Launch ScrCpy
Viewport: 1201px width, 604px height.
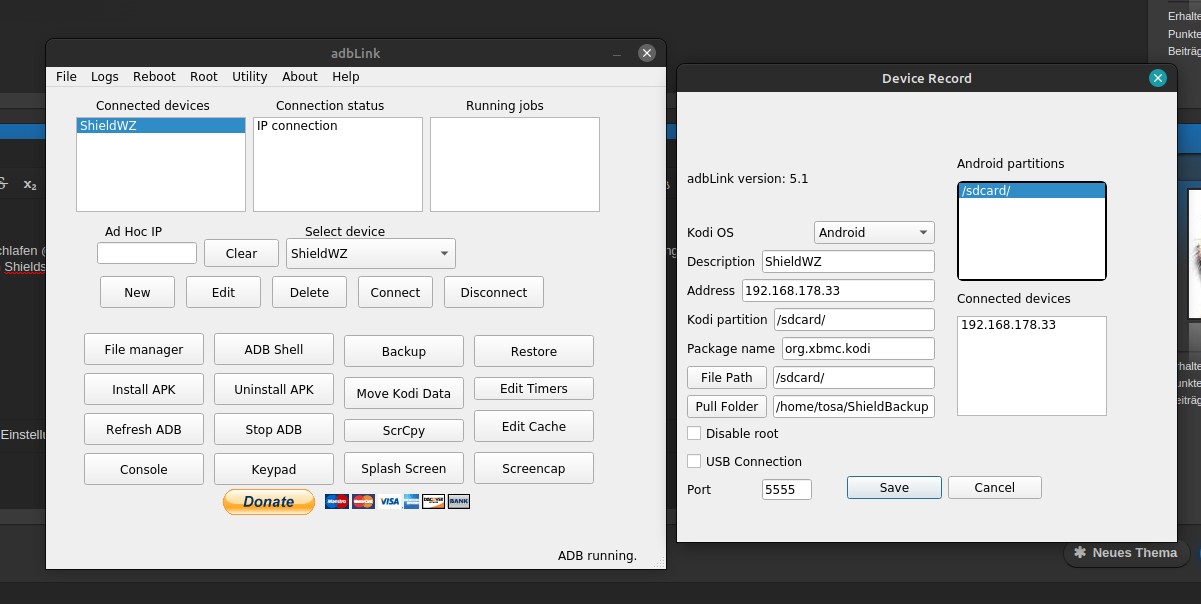(x=404, y=430)
